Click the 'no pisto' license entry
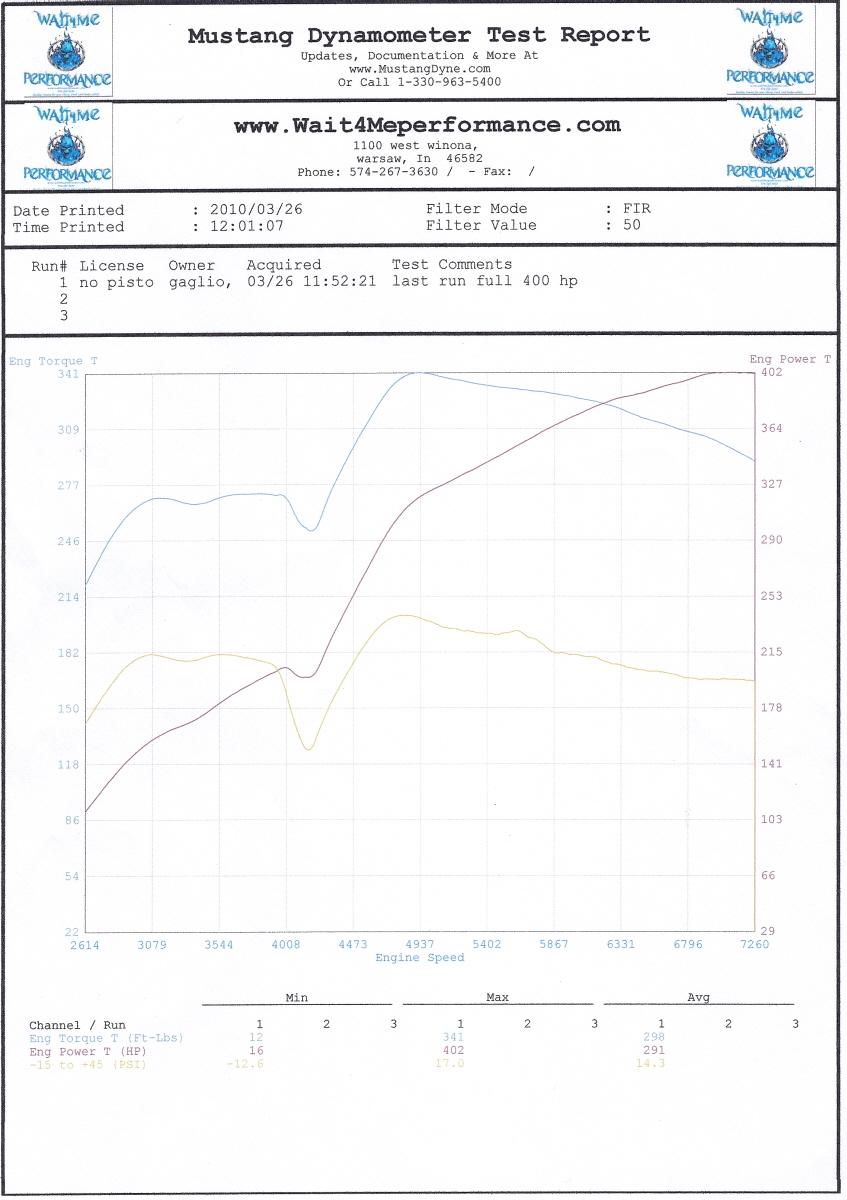This screenshot has width=847, height=1200. click(x=117, y=282)
